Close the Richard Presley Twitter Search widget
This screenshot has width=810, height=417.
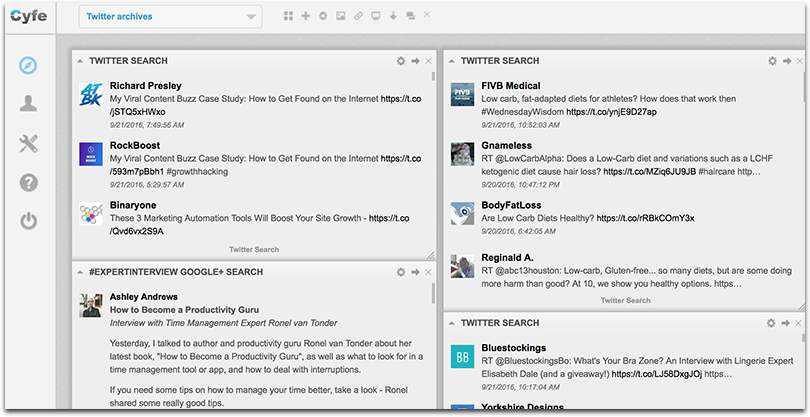click(428, 61)
